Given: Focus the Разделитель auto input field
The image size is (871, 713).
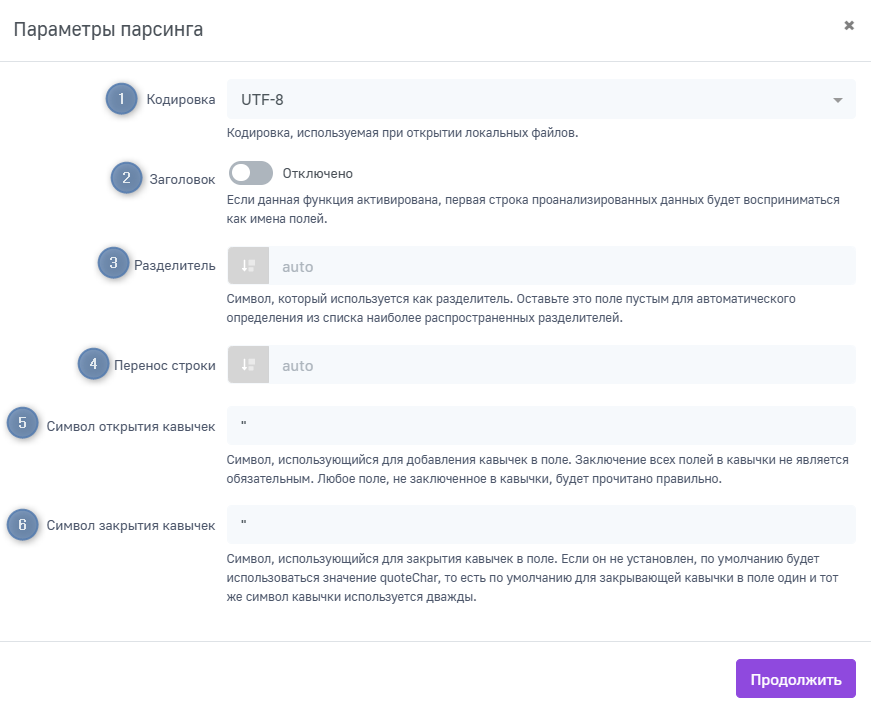Looking at the screenshot, I should coord(560,266).
